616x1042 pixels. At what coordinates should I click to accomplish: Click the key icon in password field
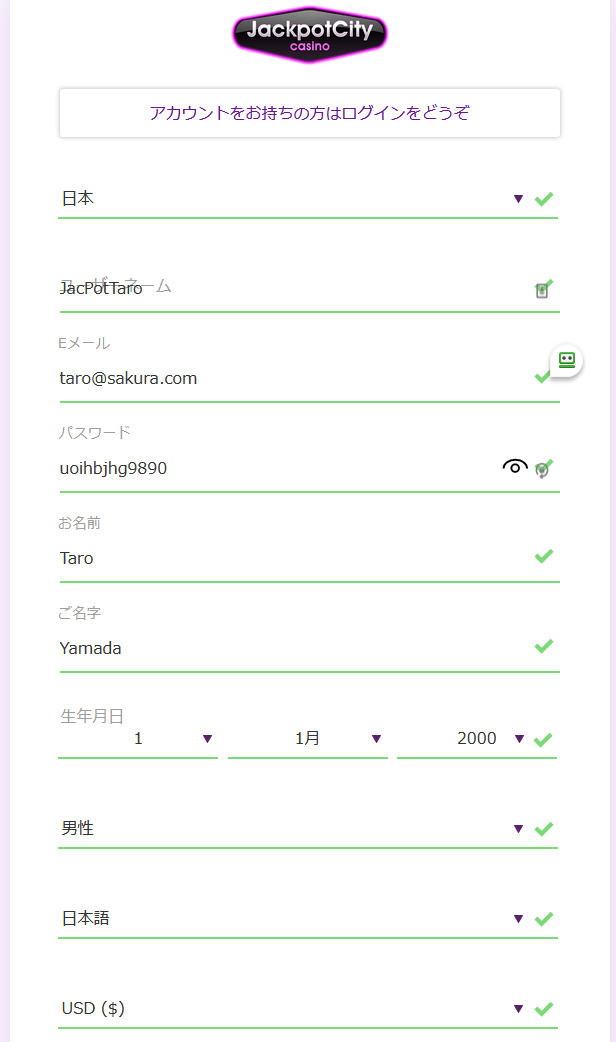pos(542,470)
